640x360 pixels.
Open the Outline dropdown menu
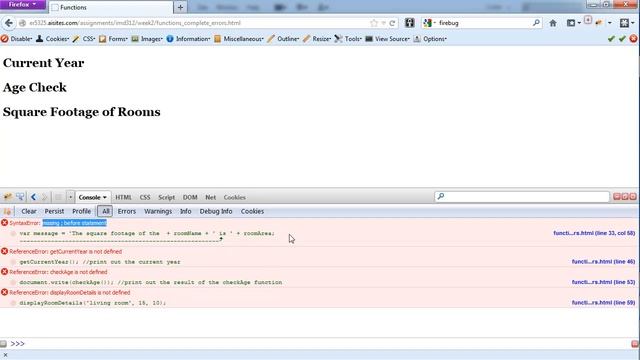click(283, 39)
